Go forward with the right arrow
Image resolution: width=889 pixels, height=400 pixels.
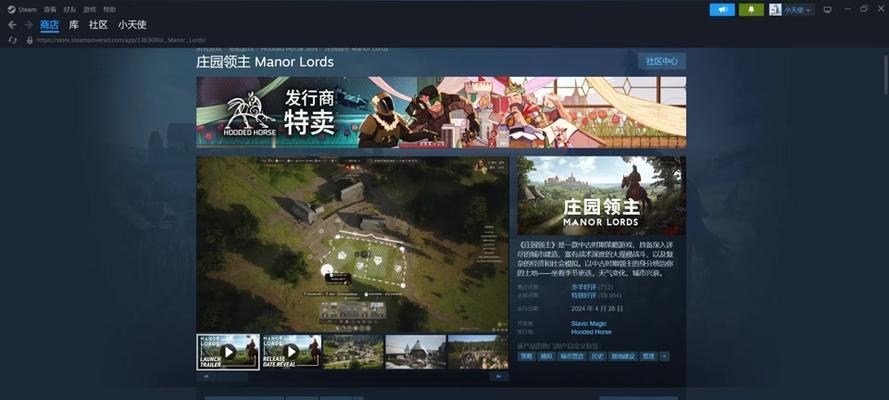coord(28,25)
